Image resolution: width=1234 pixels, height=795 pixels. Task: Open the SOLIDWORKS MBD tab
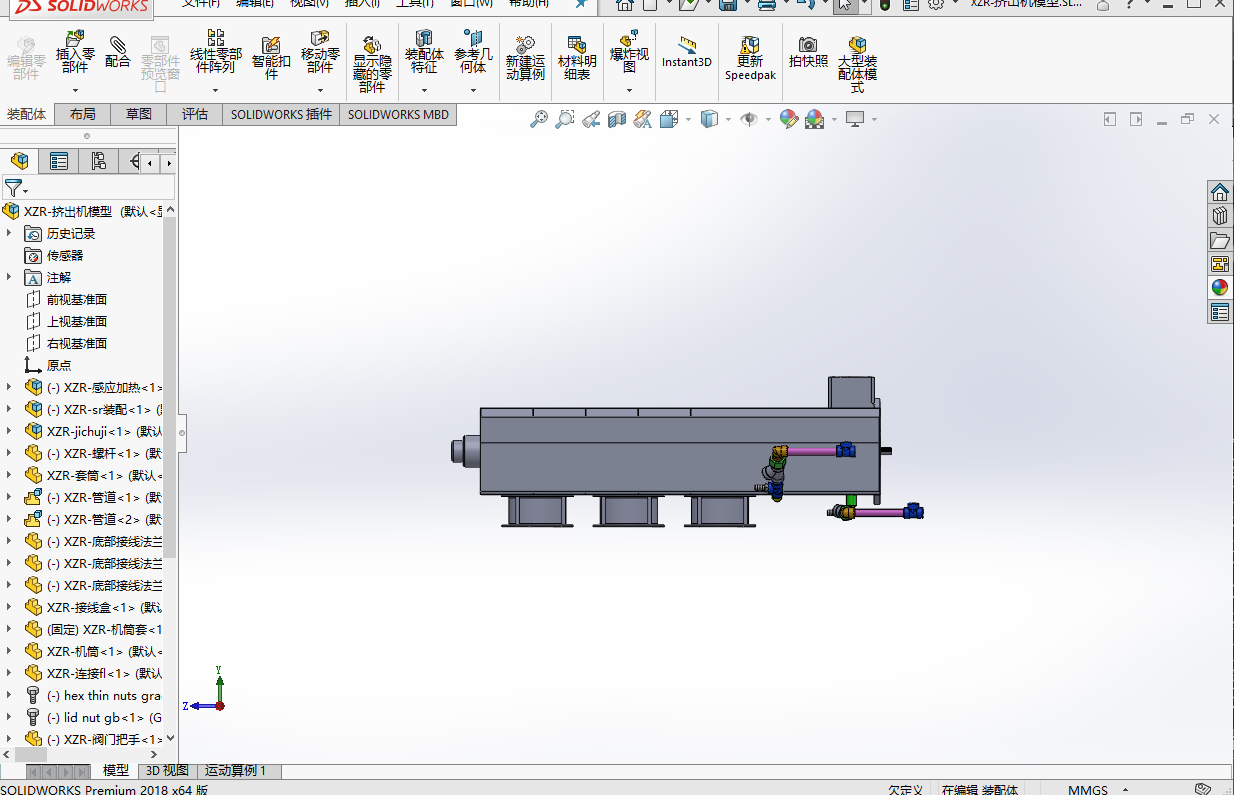pyautogui.click(x=398, y=114)
